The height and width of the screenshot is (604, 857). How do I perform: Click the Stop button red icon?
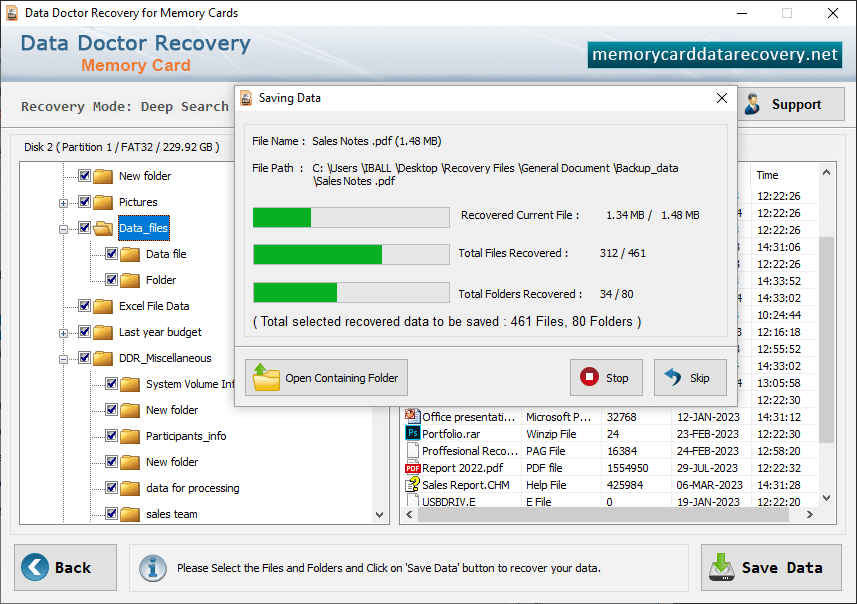click(589, 377)
